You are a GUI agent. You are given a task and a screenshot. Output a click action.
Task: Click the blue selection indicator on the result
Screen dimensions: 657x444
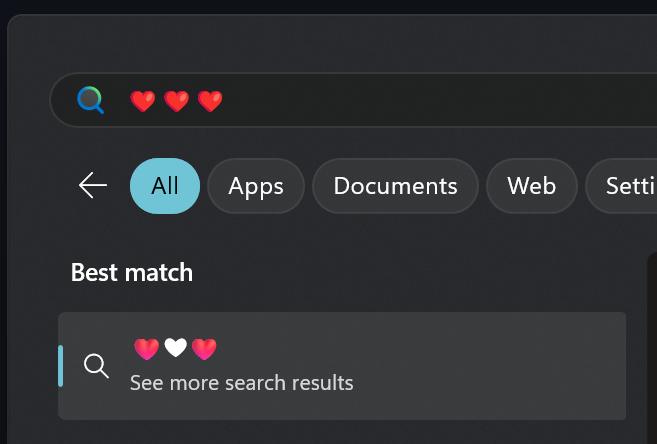[x=61, y=366]
